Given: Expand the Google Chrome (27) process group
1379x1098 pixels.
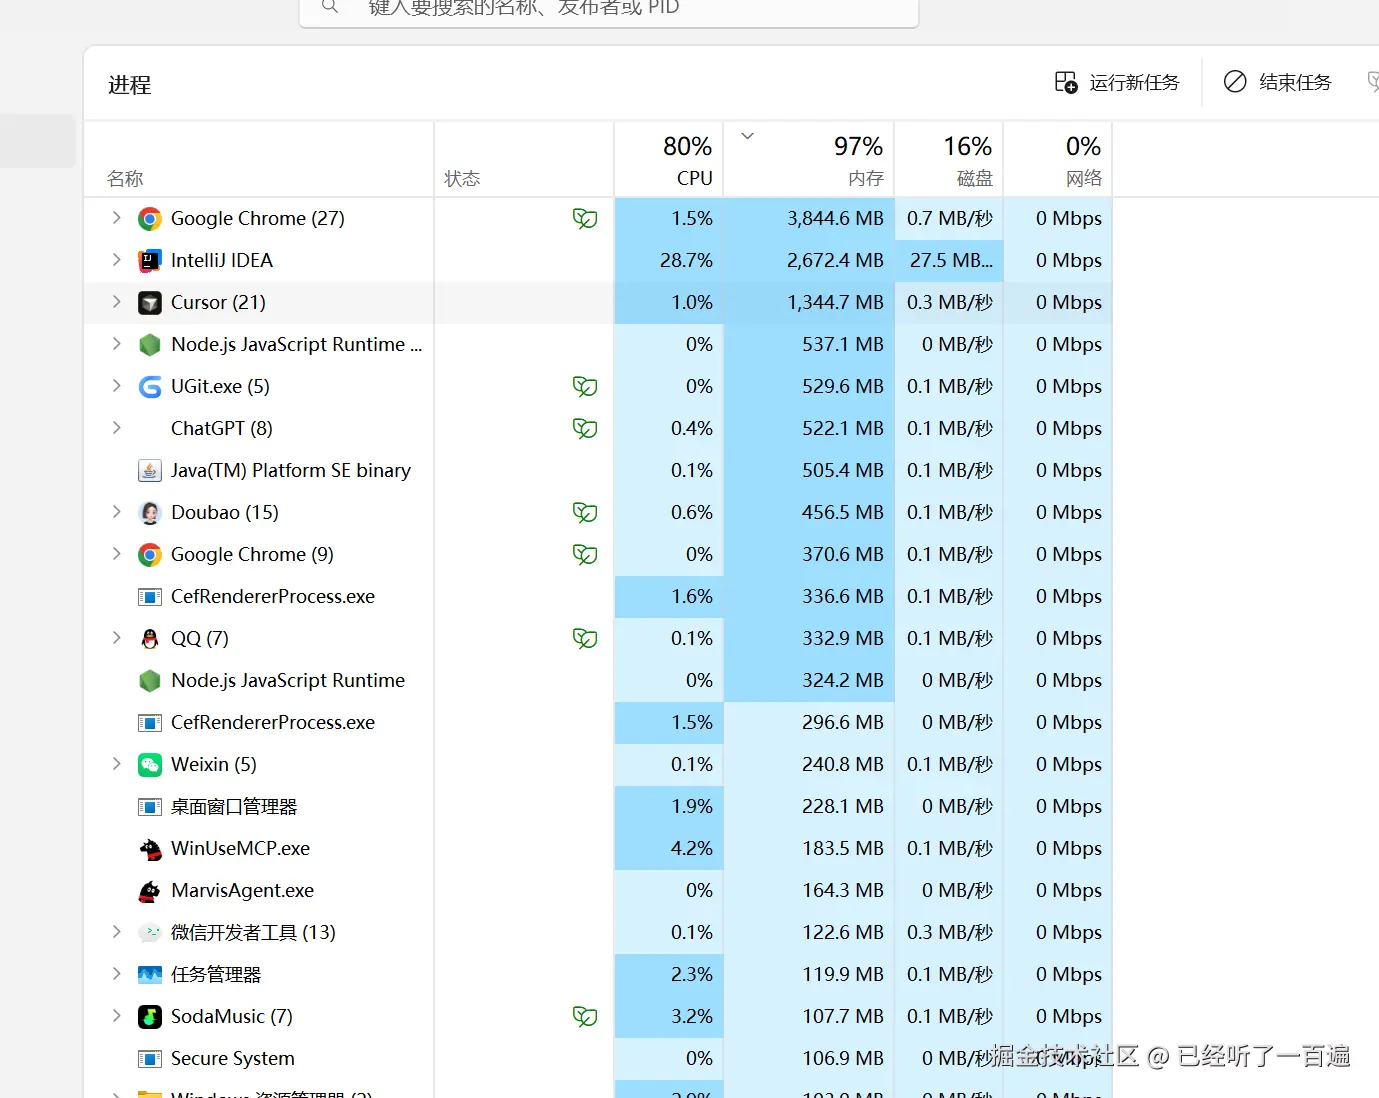Looking at the screenshot, I should (x=116, y=218).
